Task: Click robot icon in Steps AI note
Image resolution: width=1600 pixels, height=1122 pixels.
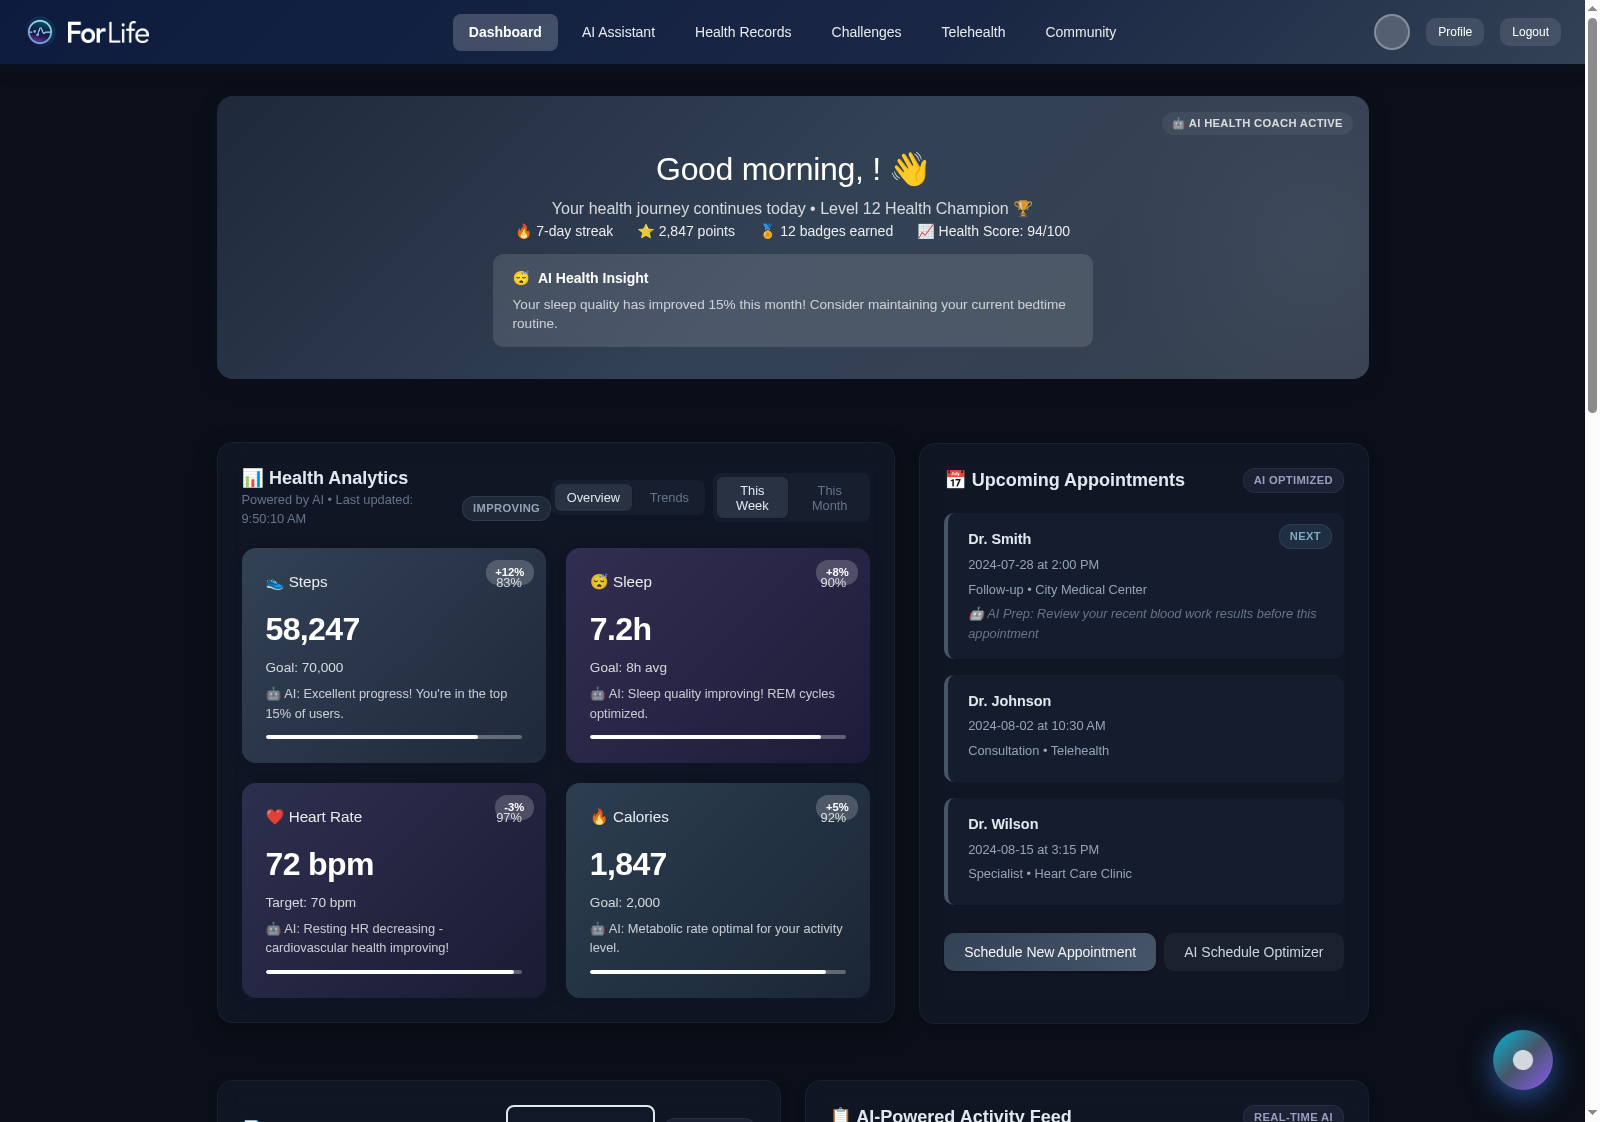Action: point(273,694)
